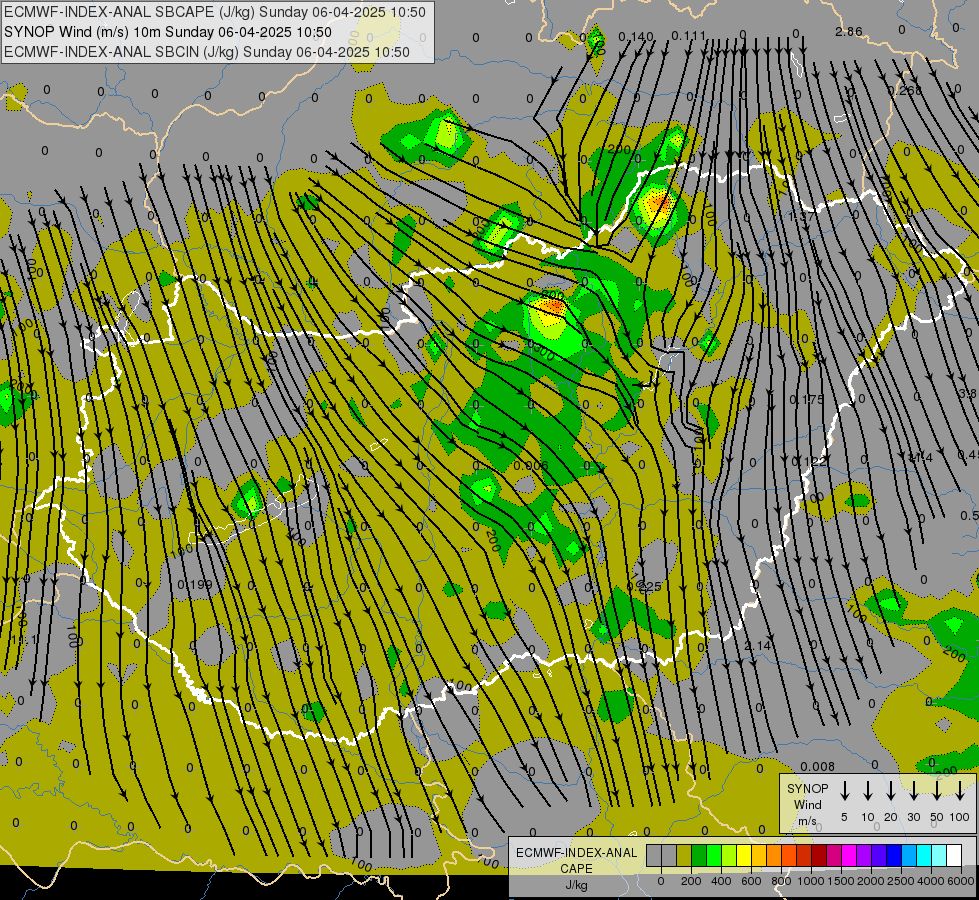
Task: Click the 2.14 value on the map
Action: pyautogui.click(x=758, y=645)
